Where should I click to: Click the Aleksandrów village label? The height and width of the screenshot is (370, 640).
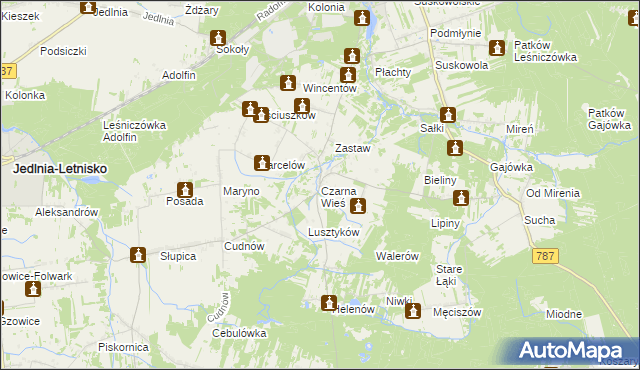coord(67,212)
